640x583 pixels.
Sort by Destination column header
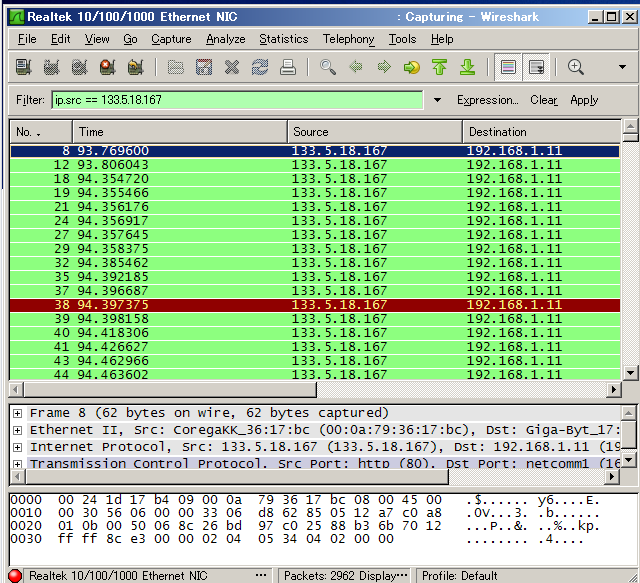pyautogui.click(x=542, y=132)
